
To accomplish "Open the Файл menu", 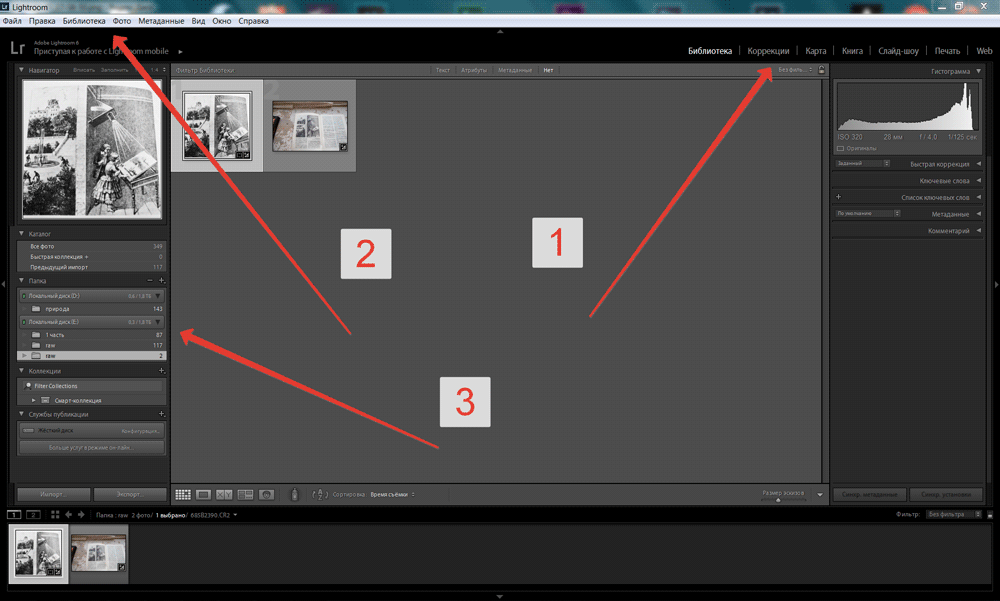I will point(12,21).
